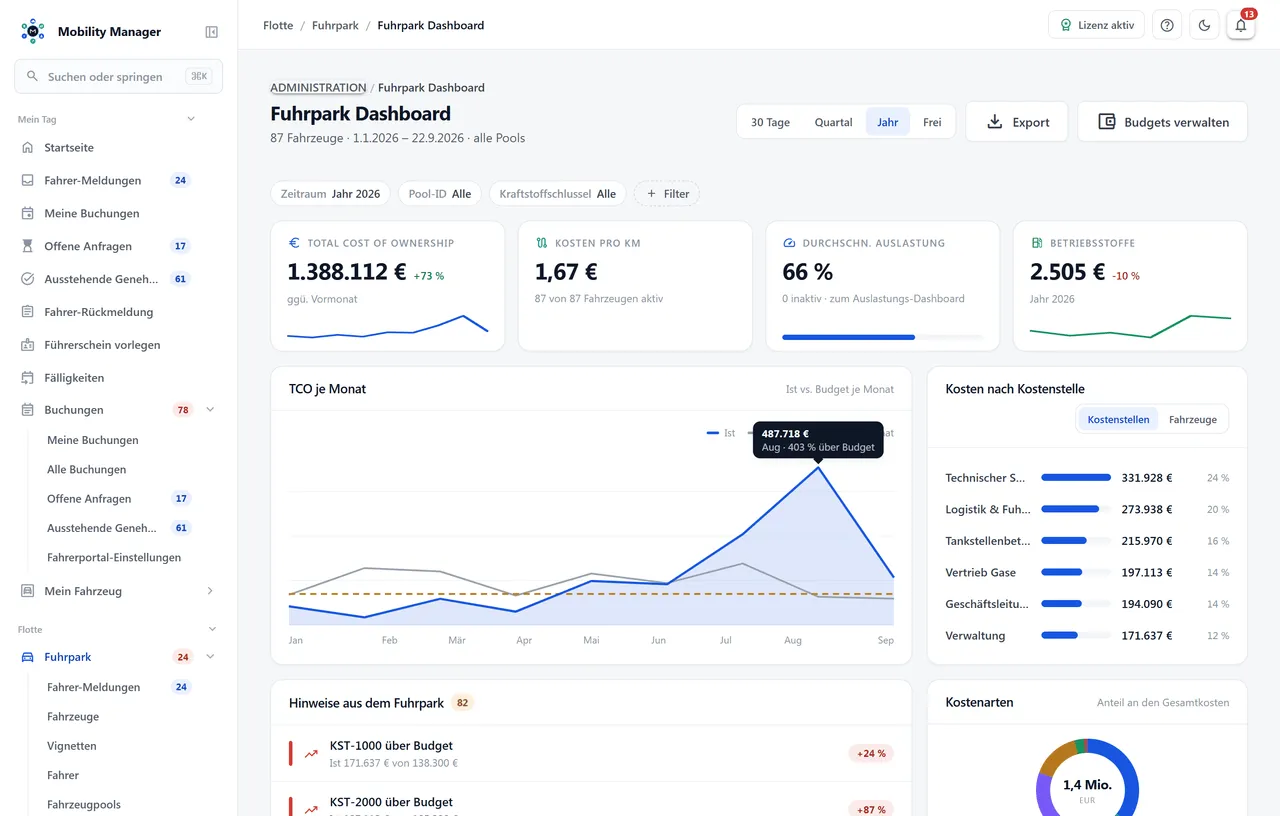This screenshot has width=1280, height=816.
Task: Select the Quartal time range
Action: (833, 122)
